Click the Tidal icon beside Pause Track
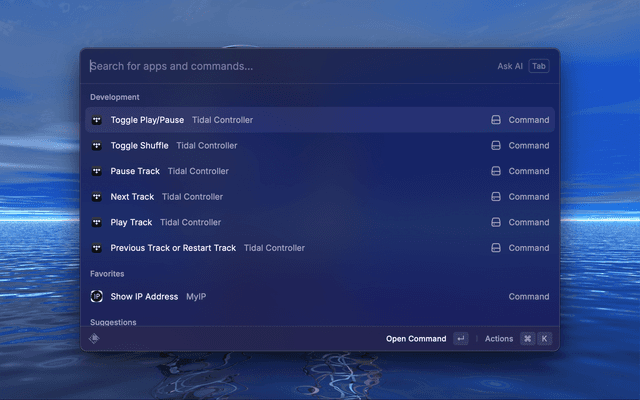This screenshot has height=400, width=640. point(97,171)
